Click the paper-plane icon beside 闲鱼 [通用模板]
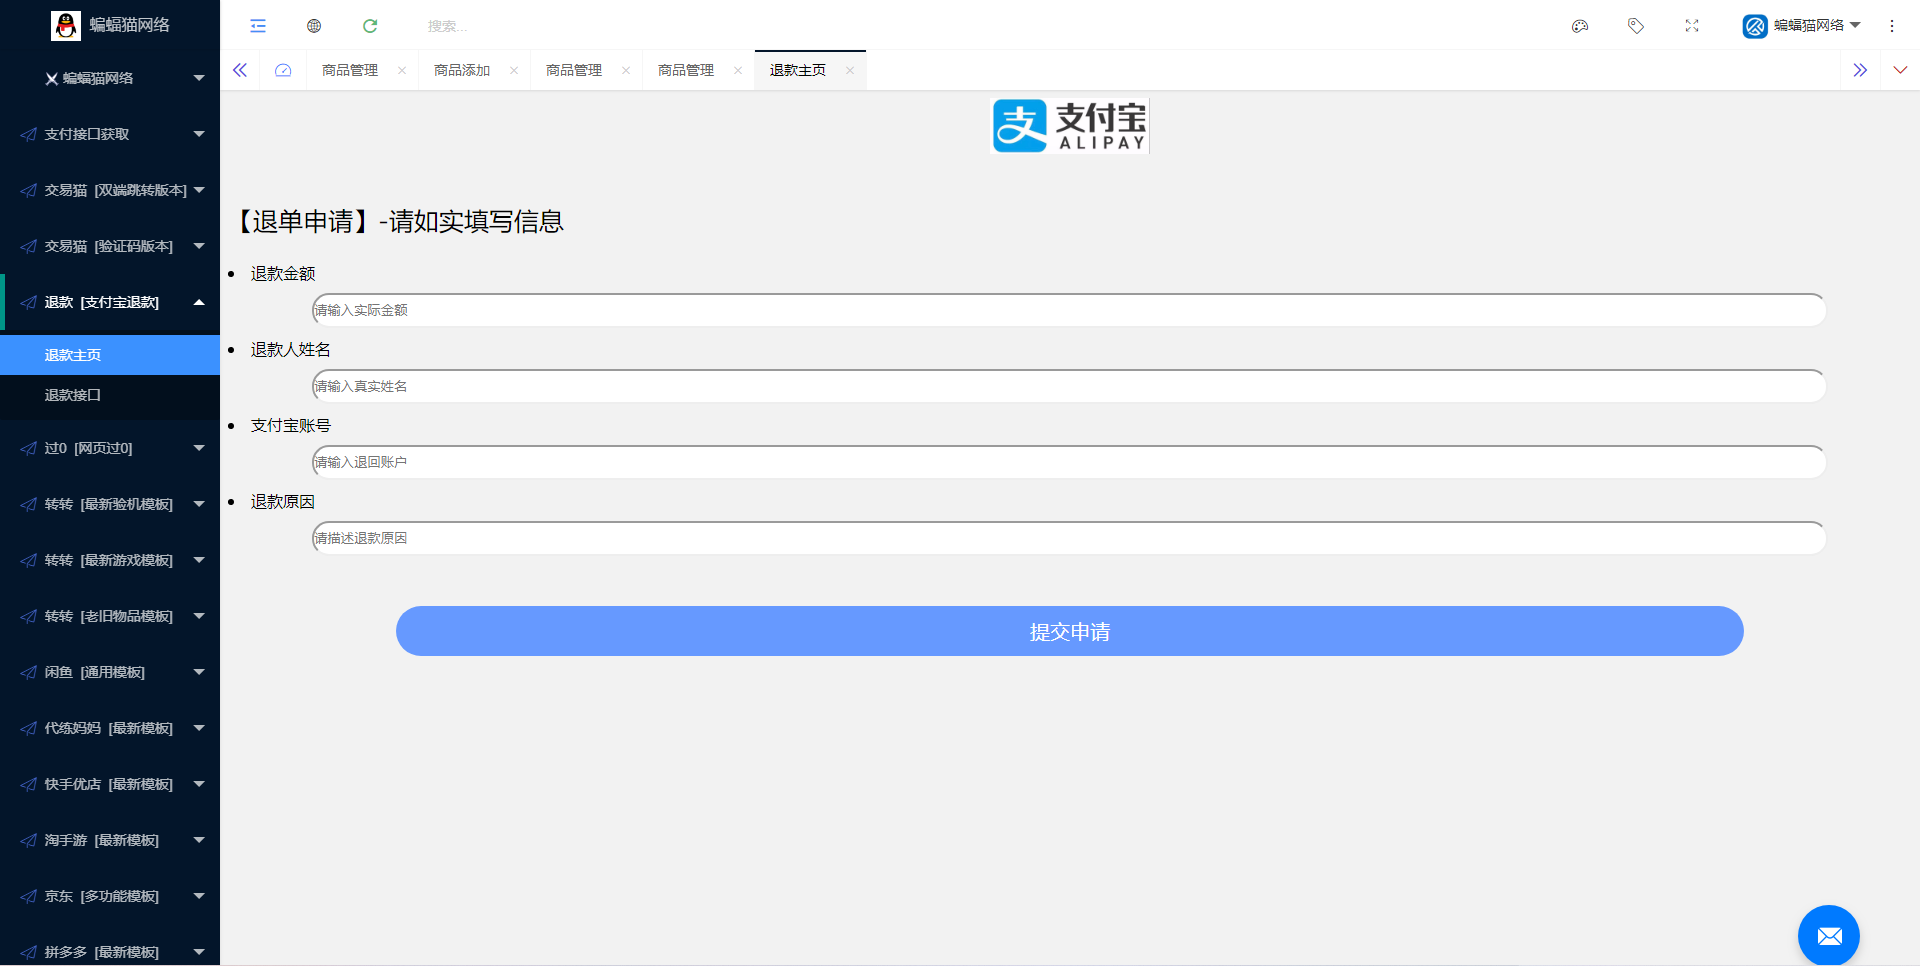Screen dimensions: 1920x966 pyautogui.click(x=29, y=672)
